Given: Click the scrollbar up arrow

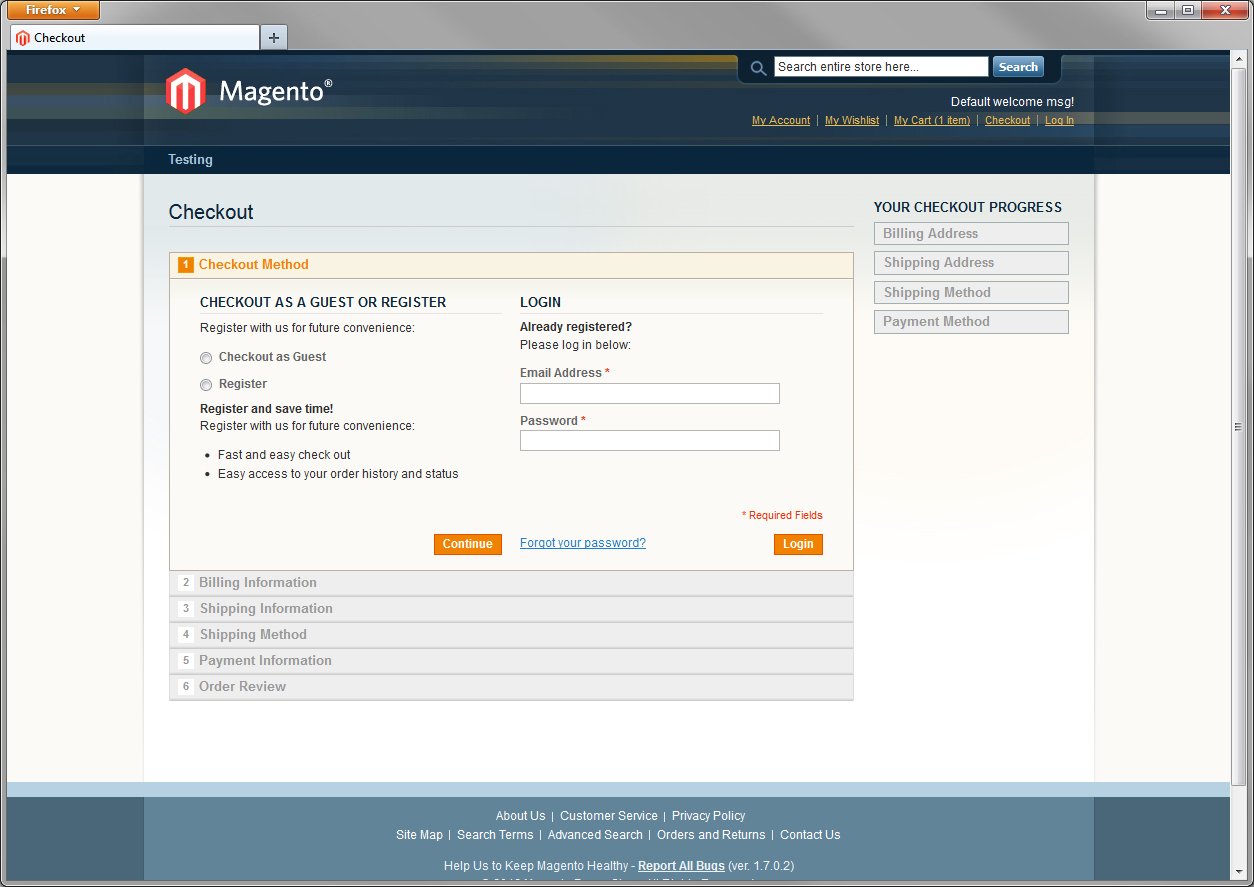Looking at the screenshot, I should (x=1239, y=60).
